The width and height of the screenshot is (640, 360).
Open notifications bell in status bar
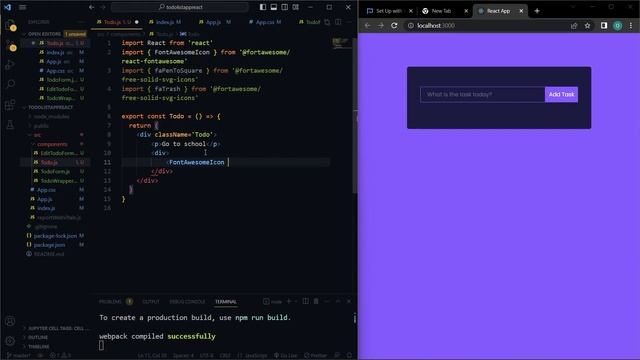349,356
